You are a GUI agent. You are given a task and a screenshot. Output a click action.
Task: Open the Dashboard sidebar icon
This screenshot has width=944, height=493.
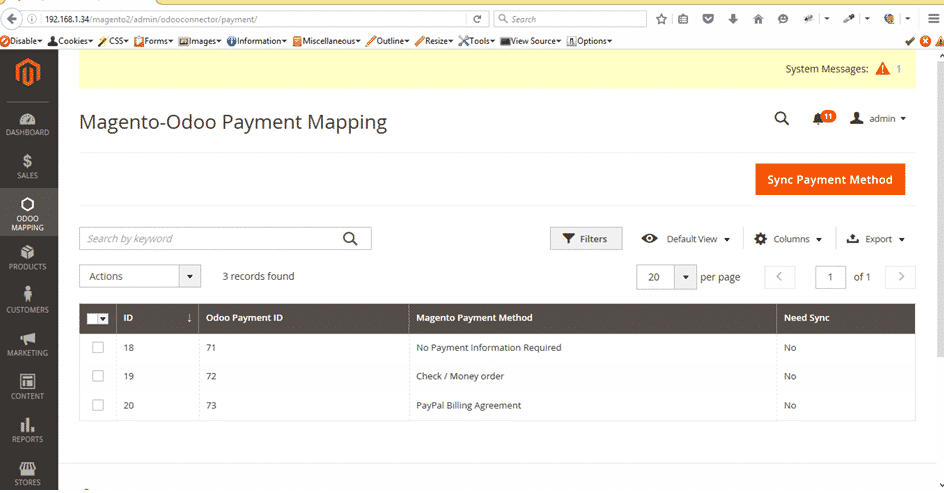pyautogui.click(x=28, y=125)
